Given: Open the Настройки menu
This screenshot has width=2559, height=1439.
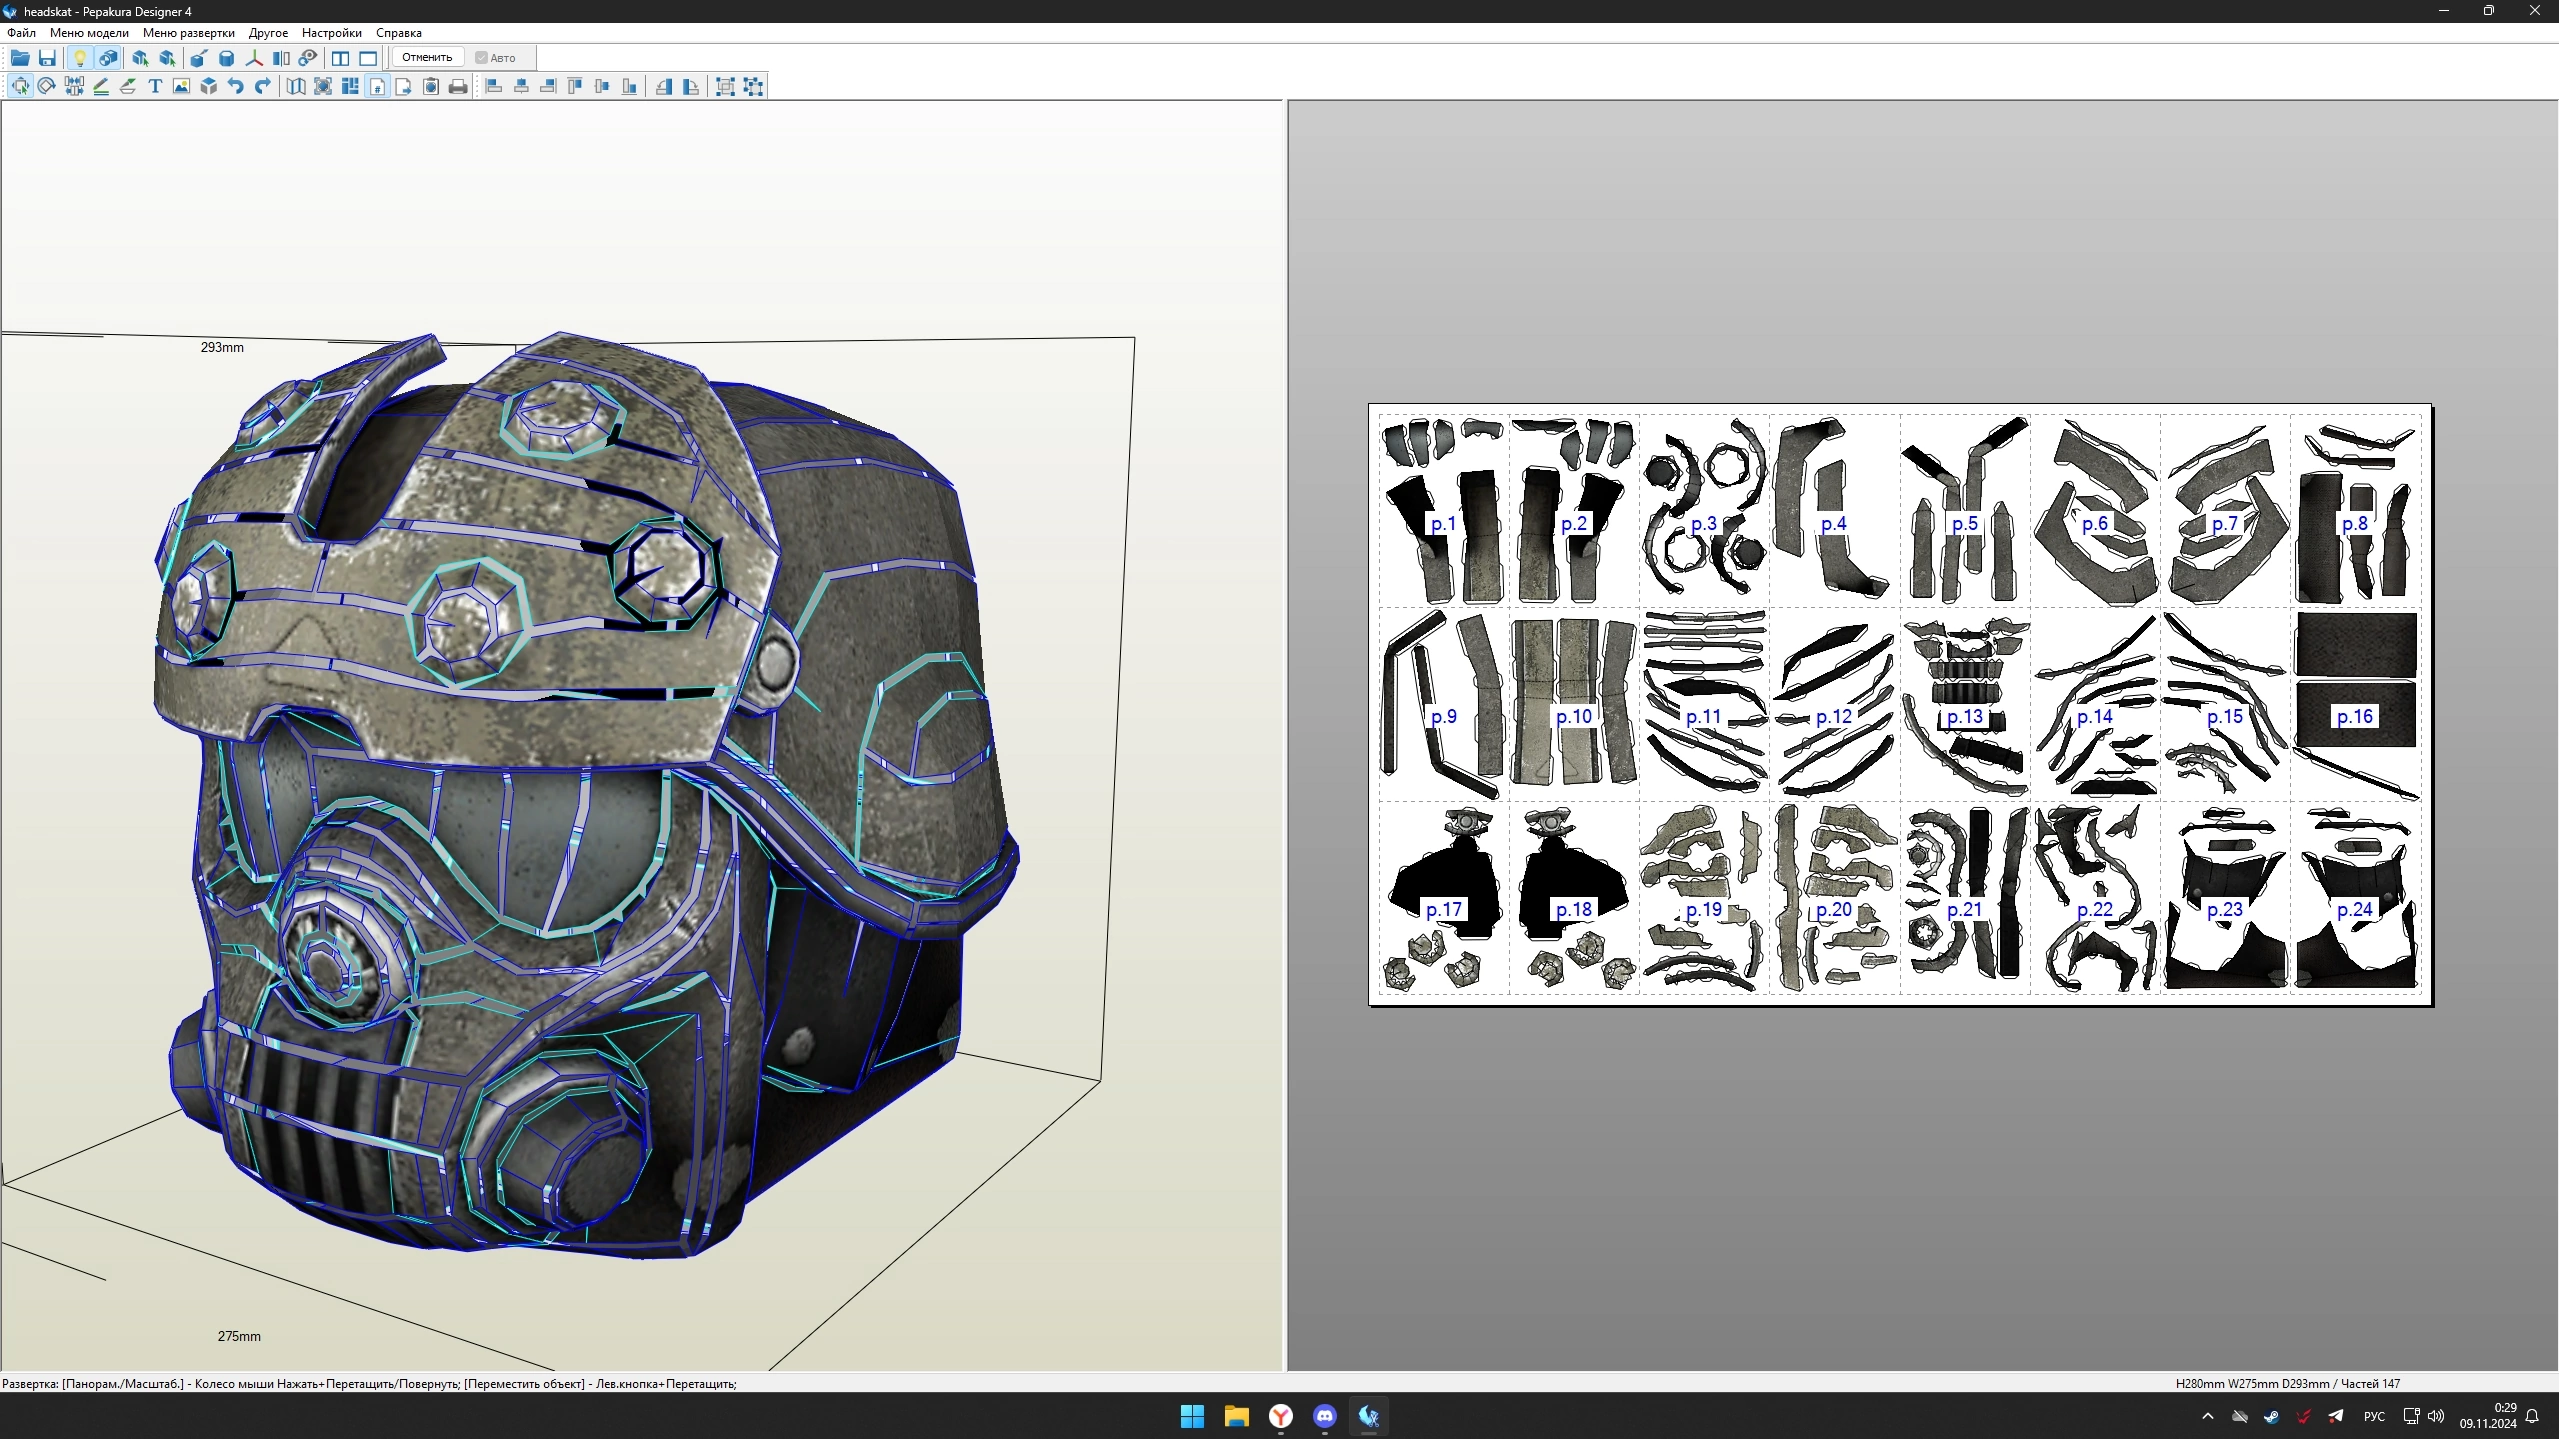Looking at the screenshot, I should [332, 33].
